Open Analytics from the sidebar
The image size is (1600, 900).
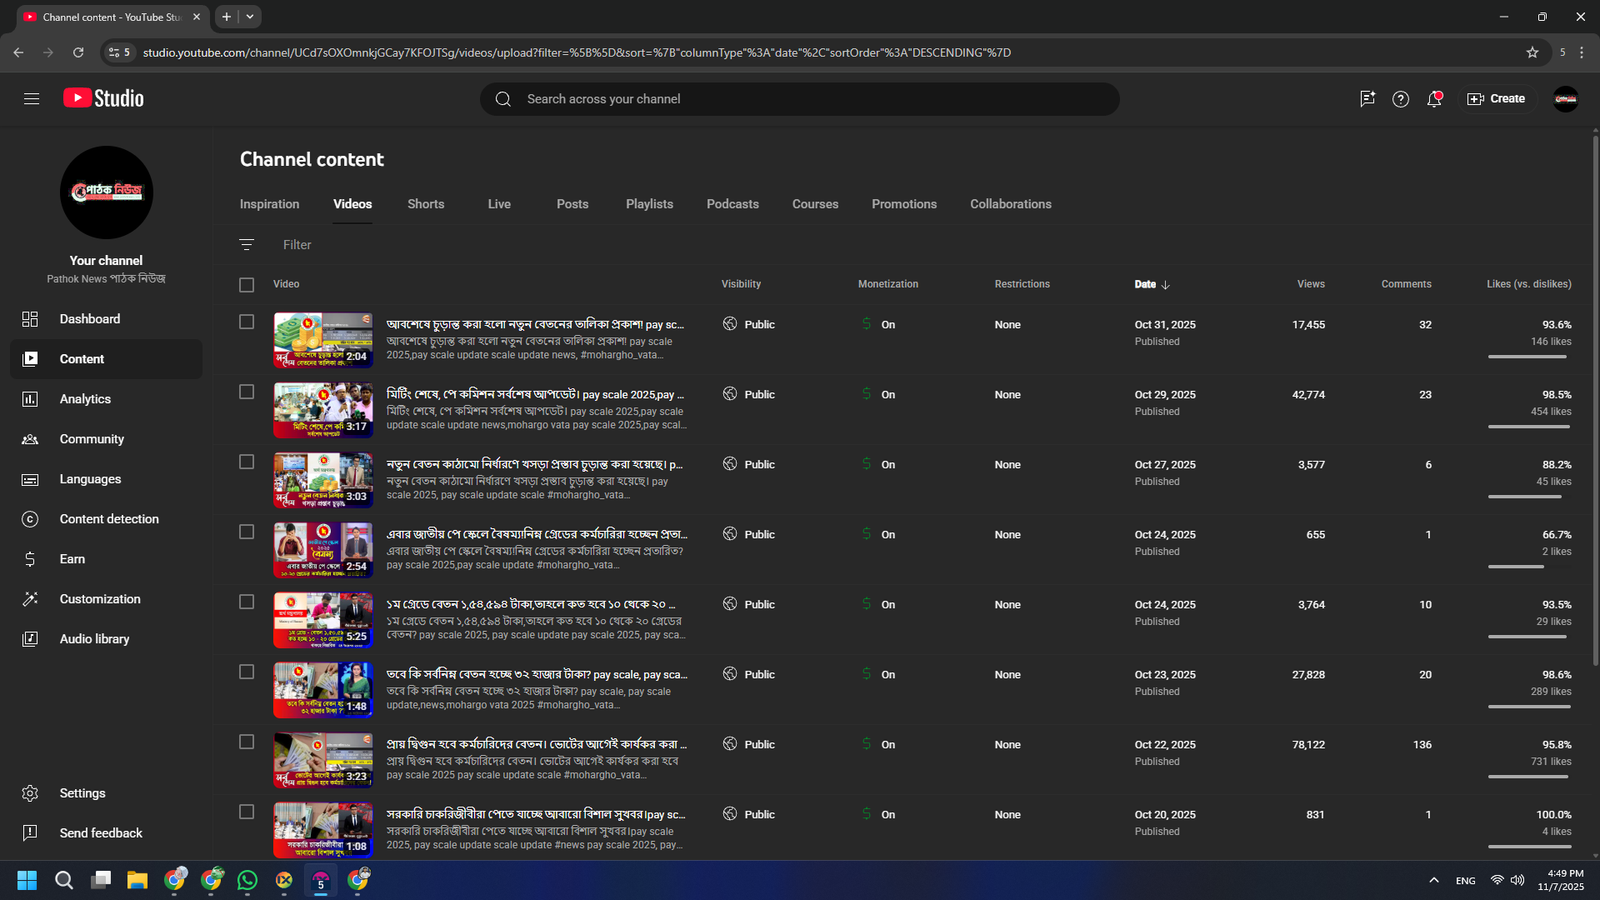(x=85, y=399)
